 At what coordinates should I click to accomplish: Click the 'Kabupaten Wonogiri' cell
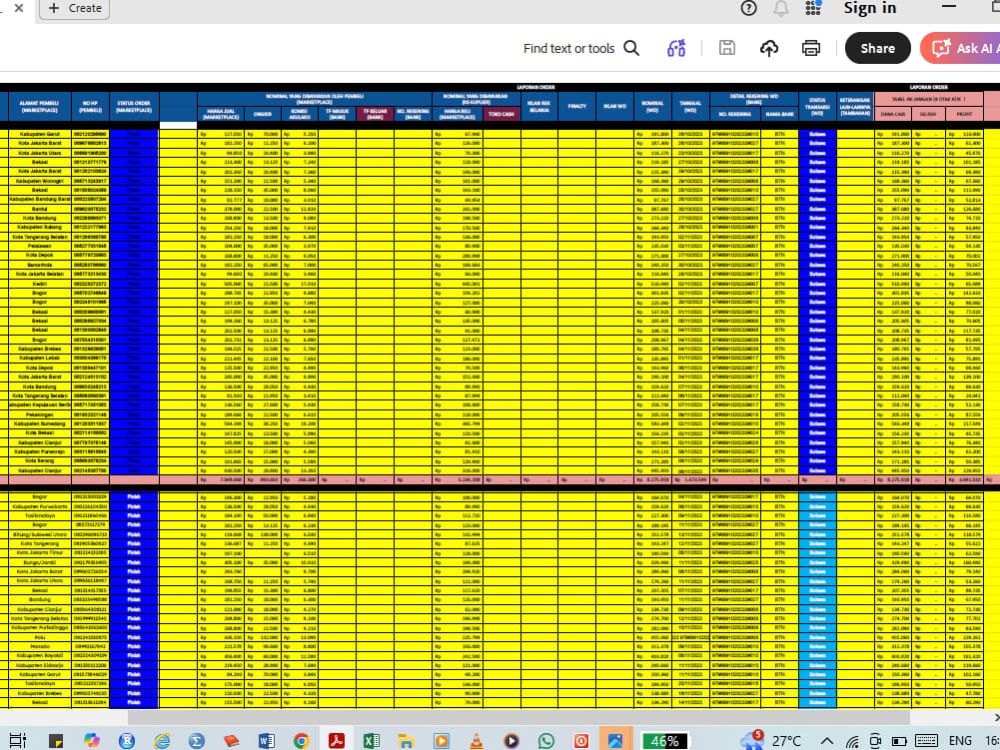tap(40, 181)
